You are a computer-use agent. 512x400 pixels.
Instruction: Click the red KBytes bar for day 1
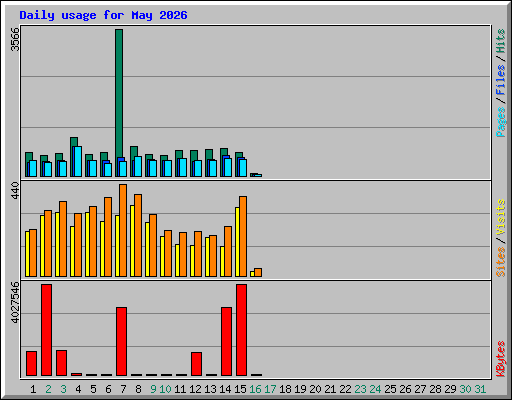point(31,363)
